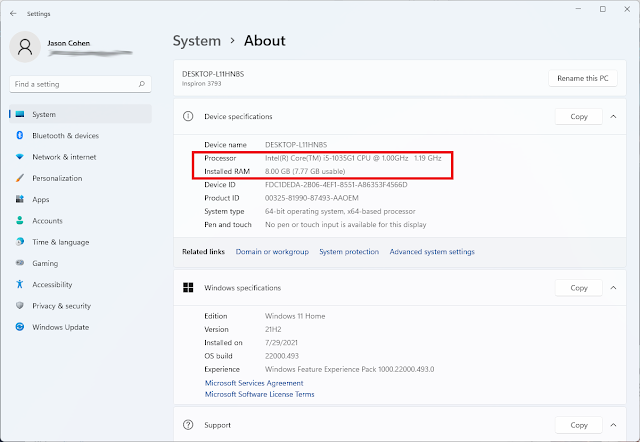The width and height of the screenshot is (640, 442).
Task: Click the question mark icon beside Support
Action: [x=188, y=425]
